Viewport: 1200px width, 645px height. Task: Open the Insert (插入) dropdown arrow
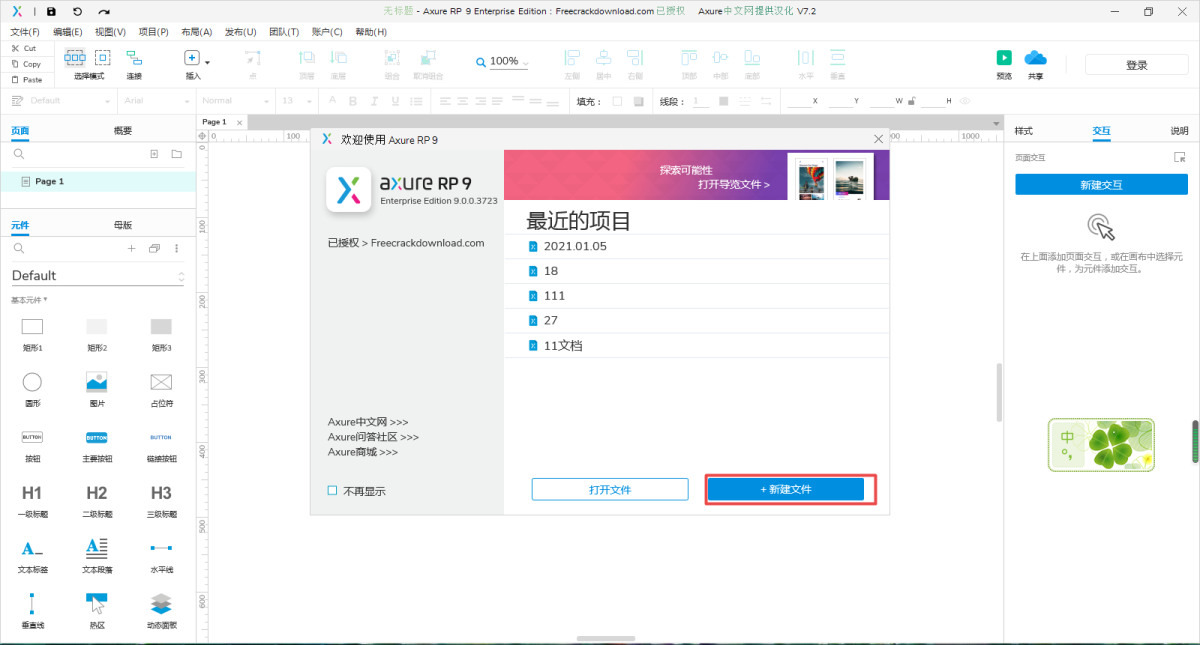tap(207, 62)
